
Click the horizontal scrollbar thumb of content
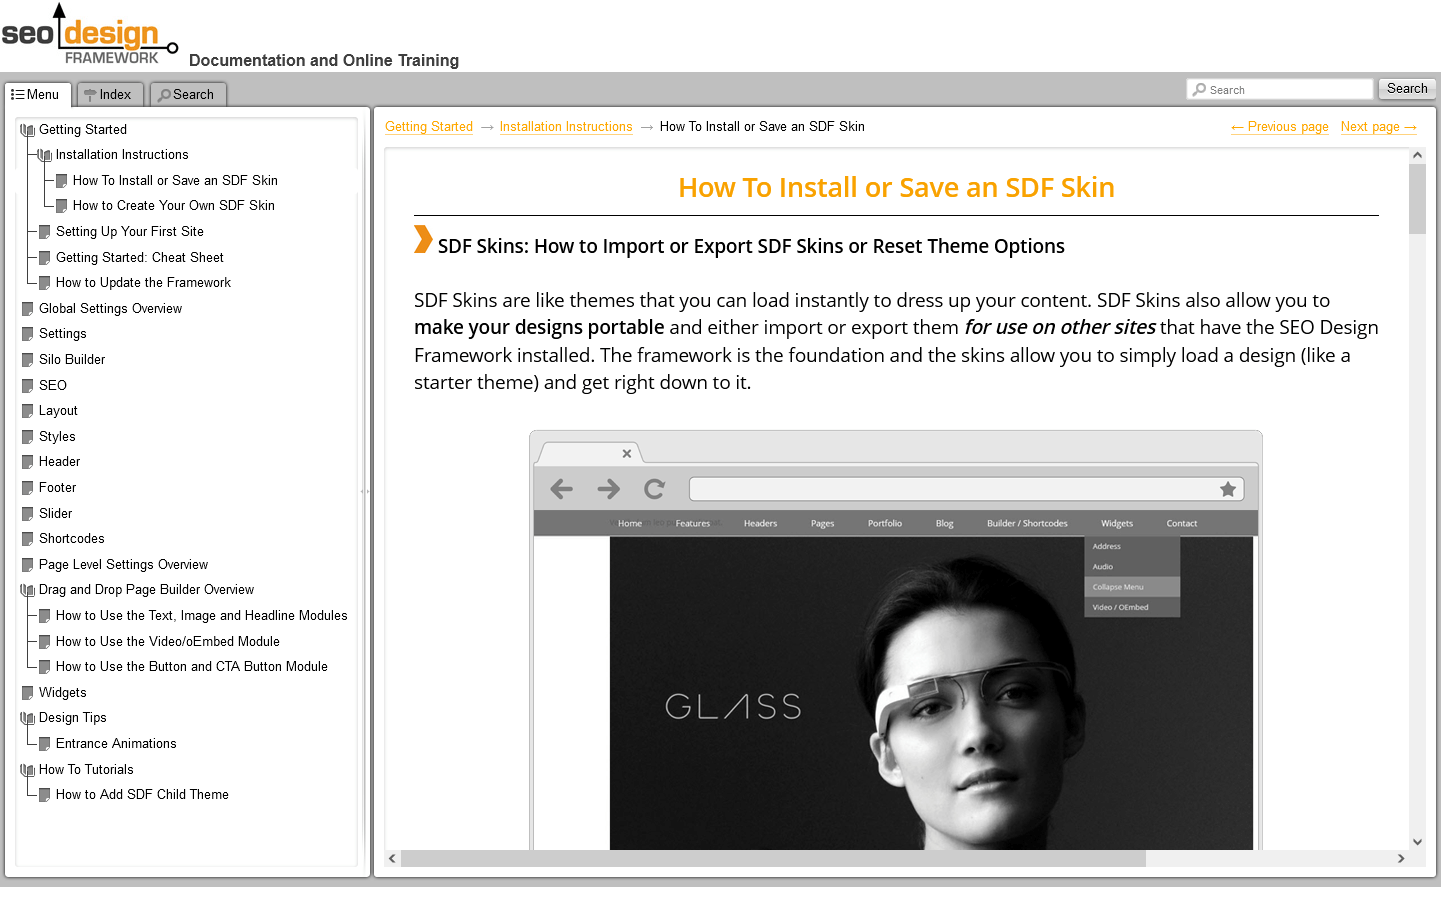click(773, 858)
